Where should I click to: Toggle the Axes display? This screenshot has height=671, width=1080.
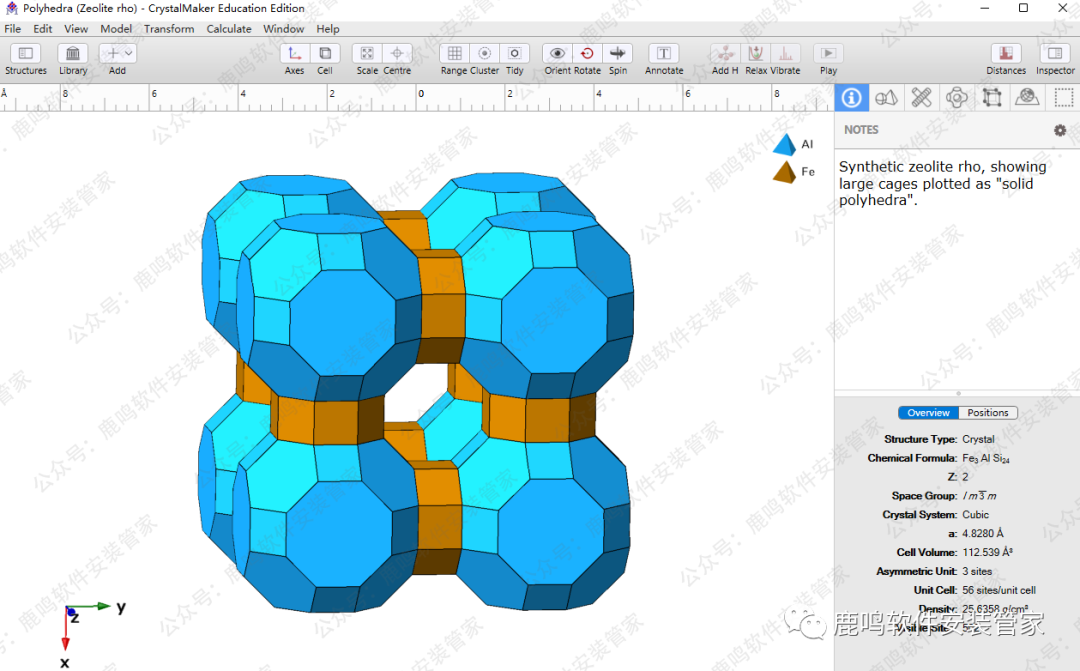(x=294, y=54)
